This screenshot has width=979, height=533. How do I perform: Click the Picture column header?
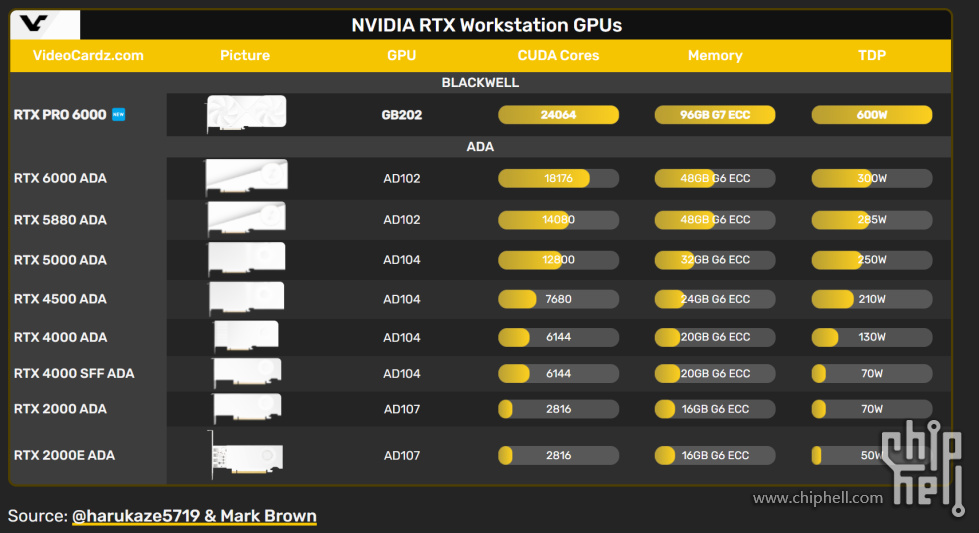(245, 56)
